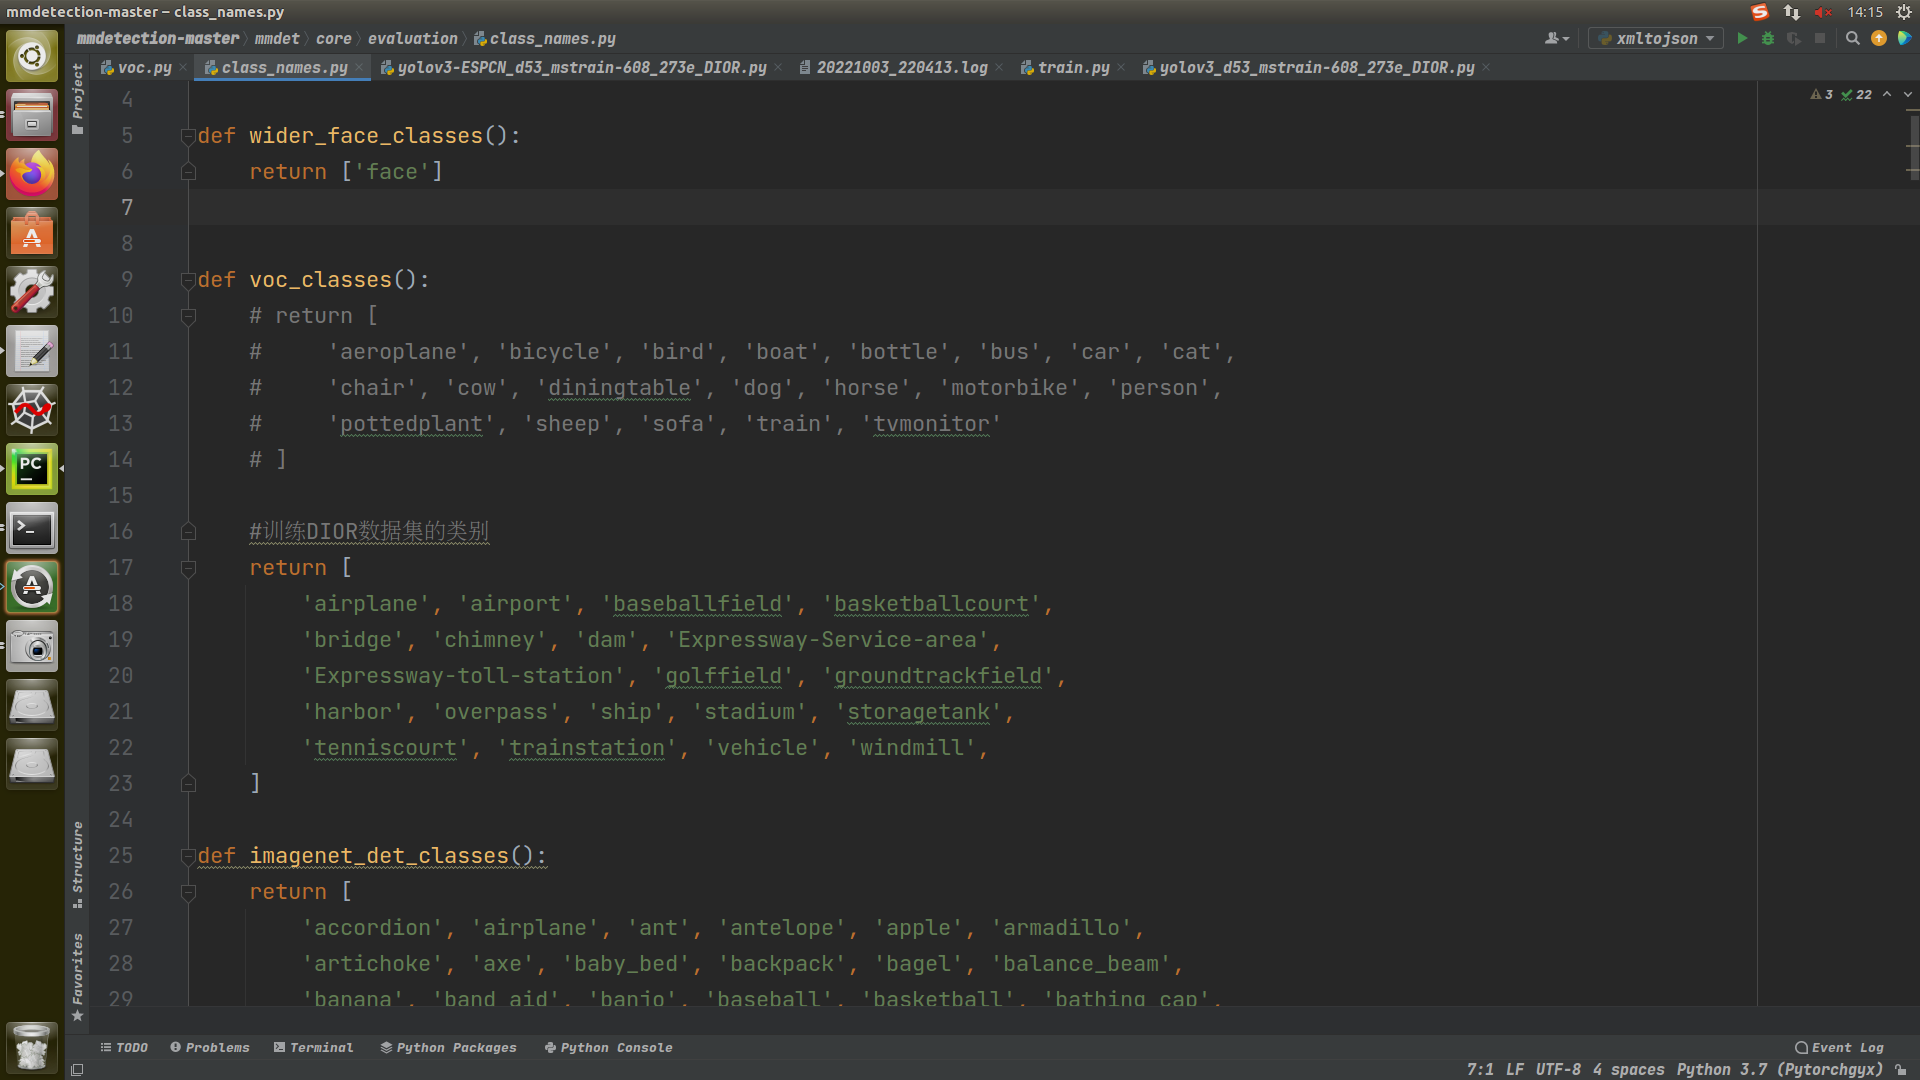Click the Python 3.7 interpreter selector
This screenshot has height=1080, width=1920.
pyautogui.click(x=1779, y=1069)
